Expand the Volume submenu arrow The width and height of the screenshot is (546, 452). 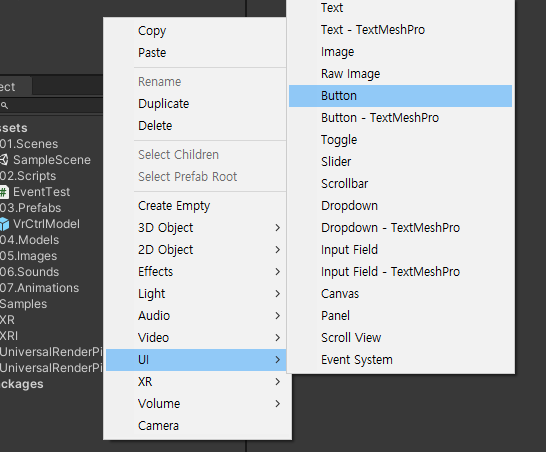coord(278,404)
